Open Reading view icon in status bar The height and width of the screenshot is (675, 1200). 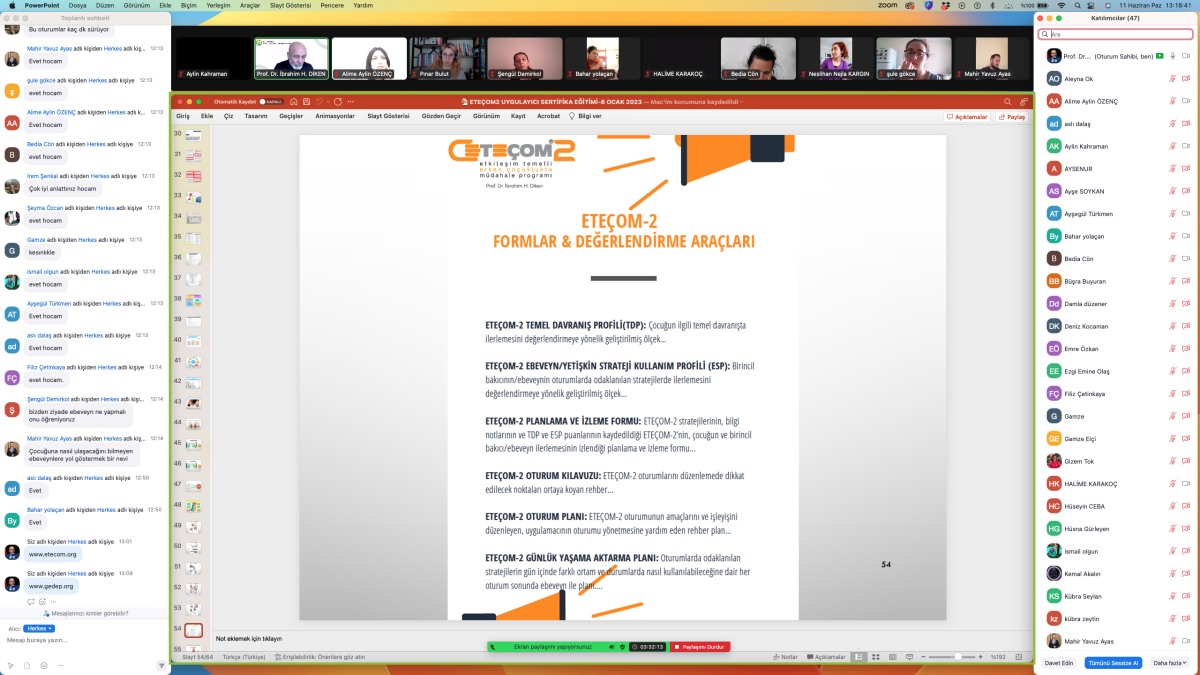click(x=892, y=657)
